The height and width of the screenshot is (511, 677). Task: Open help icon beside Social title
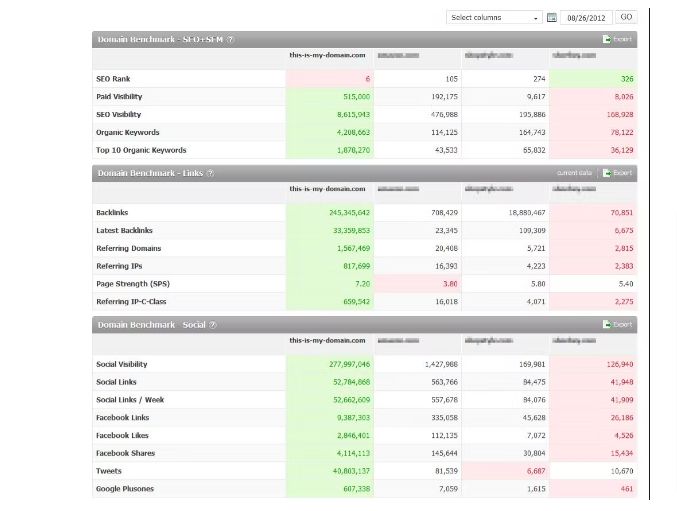pos(212,325)
